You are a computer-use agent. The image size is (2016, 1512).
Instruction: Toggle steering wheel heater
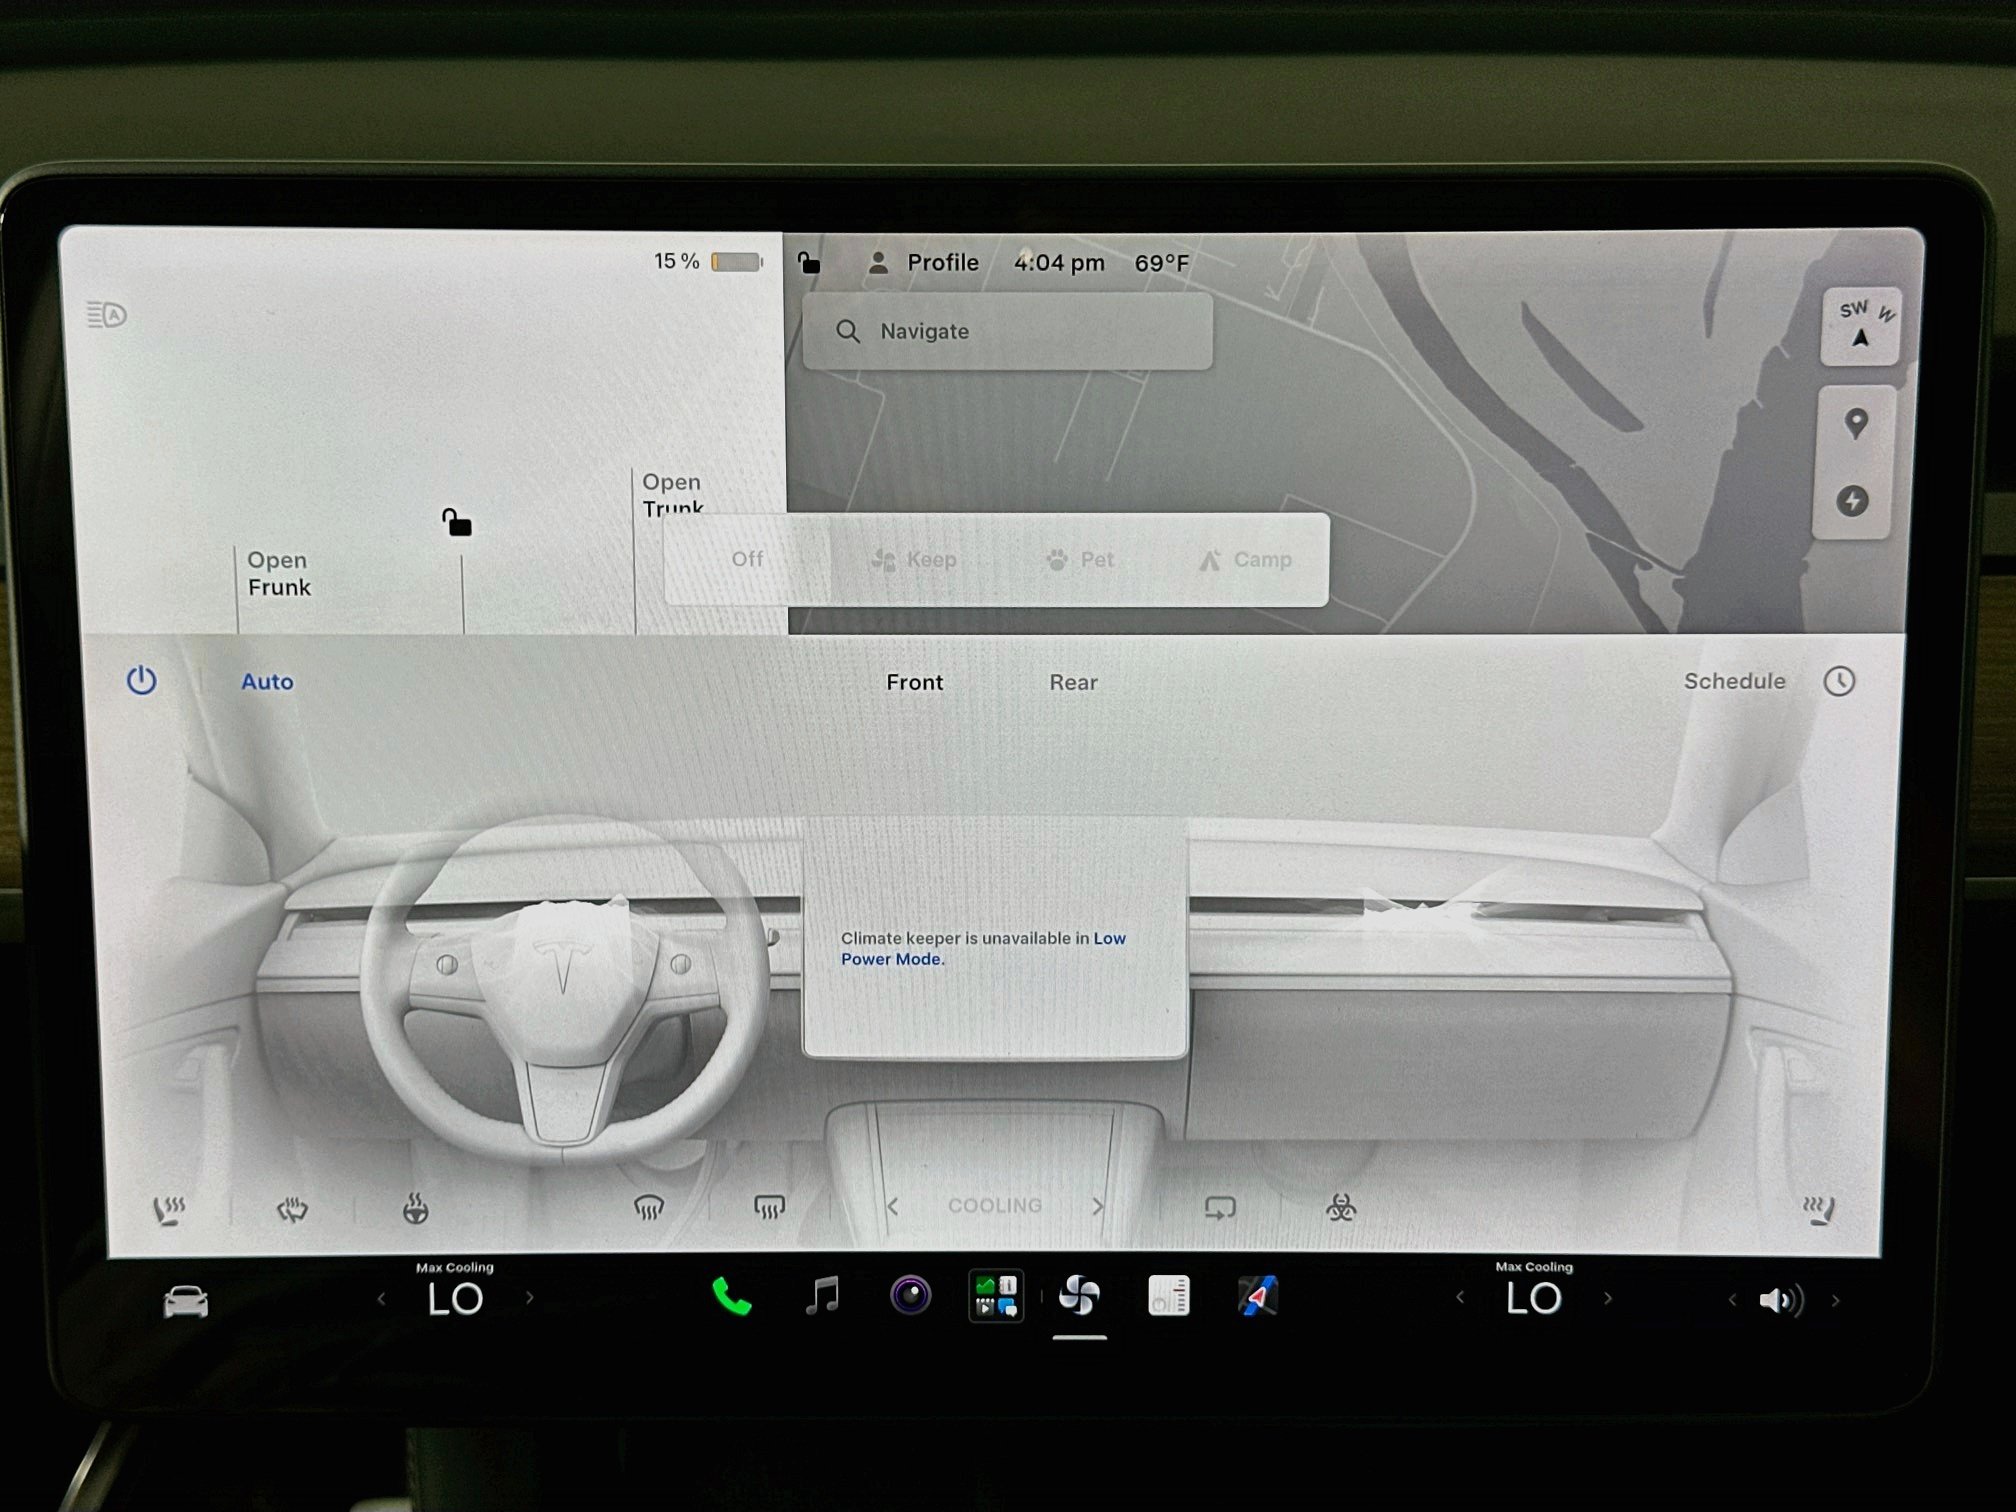pyautogui.click(x=415, y=1210)
